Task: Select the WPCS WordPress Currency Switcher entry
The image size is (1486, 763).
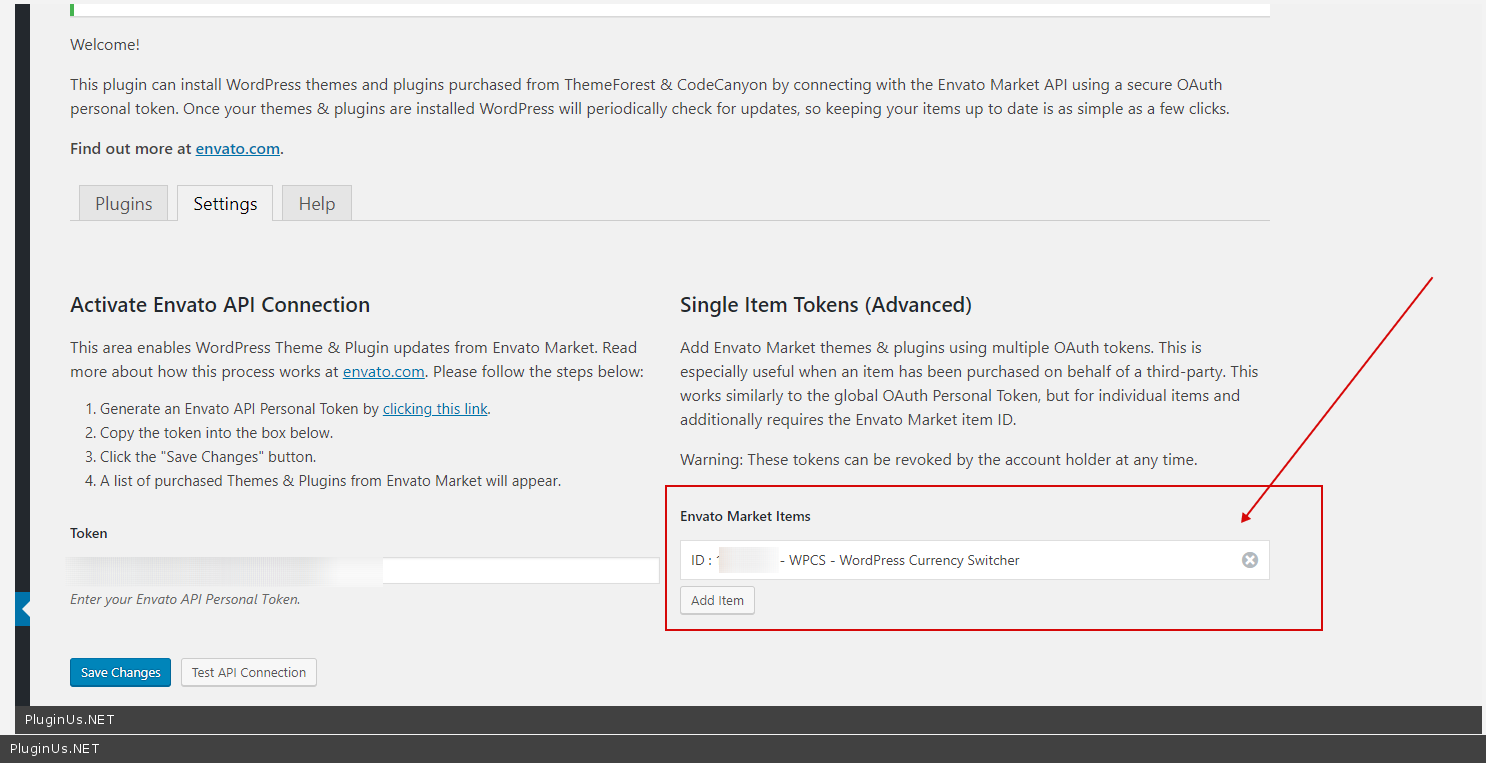Action: [x=904, y=561]
